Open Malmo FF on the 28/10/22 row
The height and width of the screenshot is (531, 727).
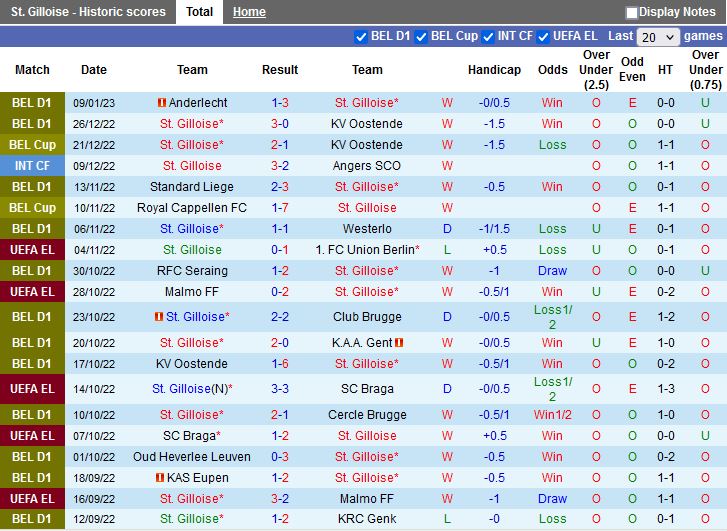pyautogui.click(x=192, y=292)
